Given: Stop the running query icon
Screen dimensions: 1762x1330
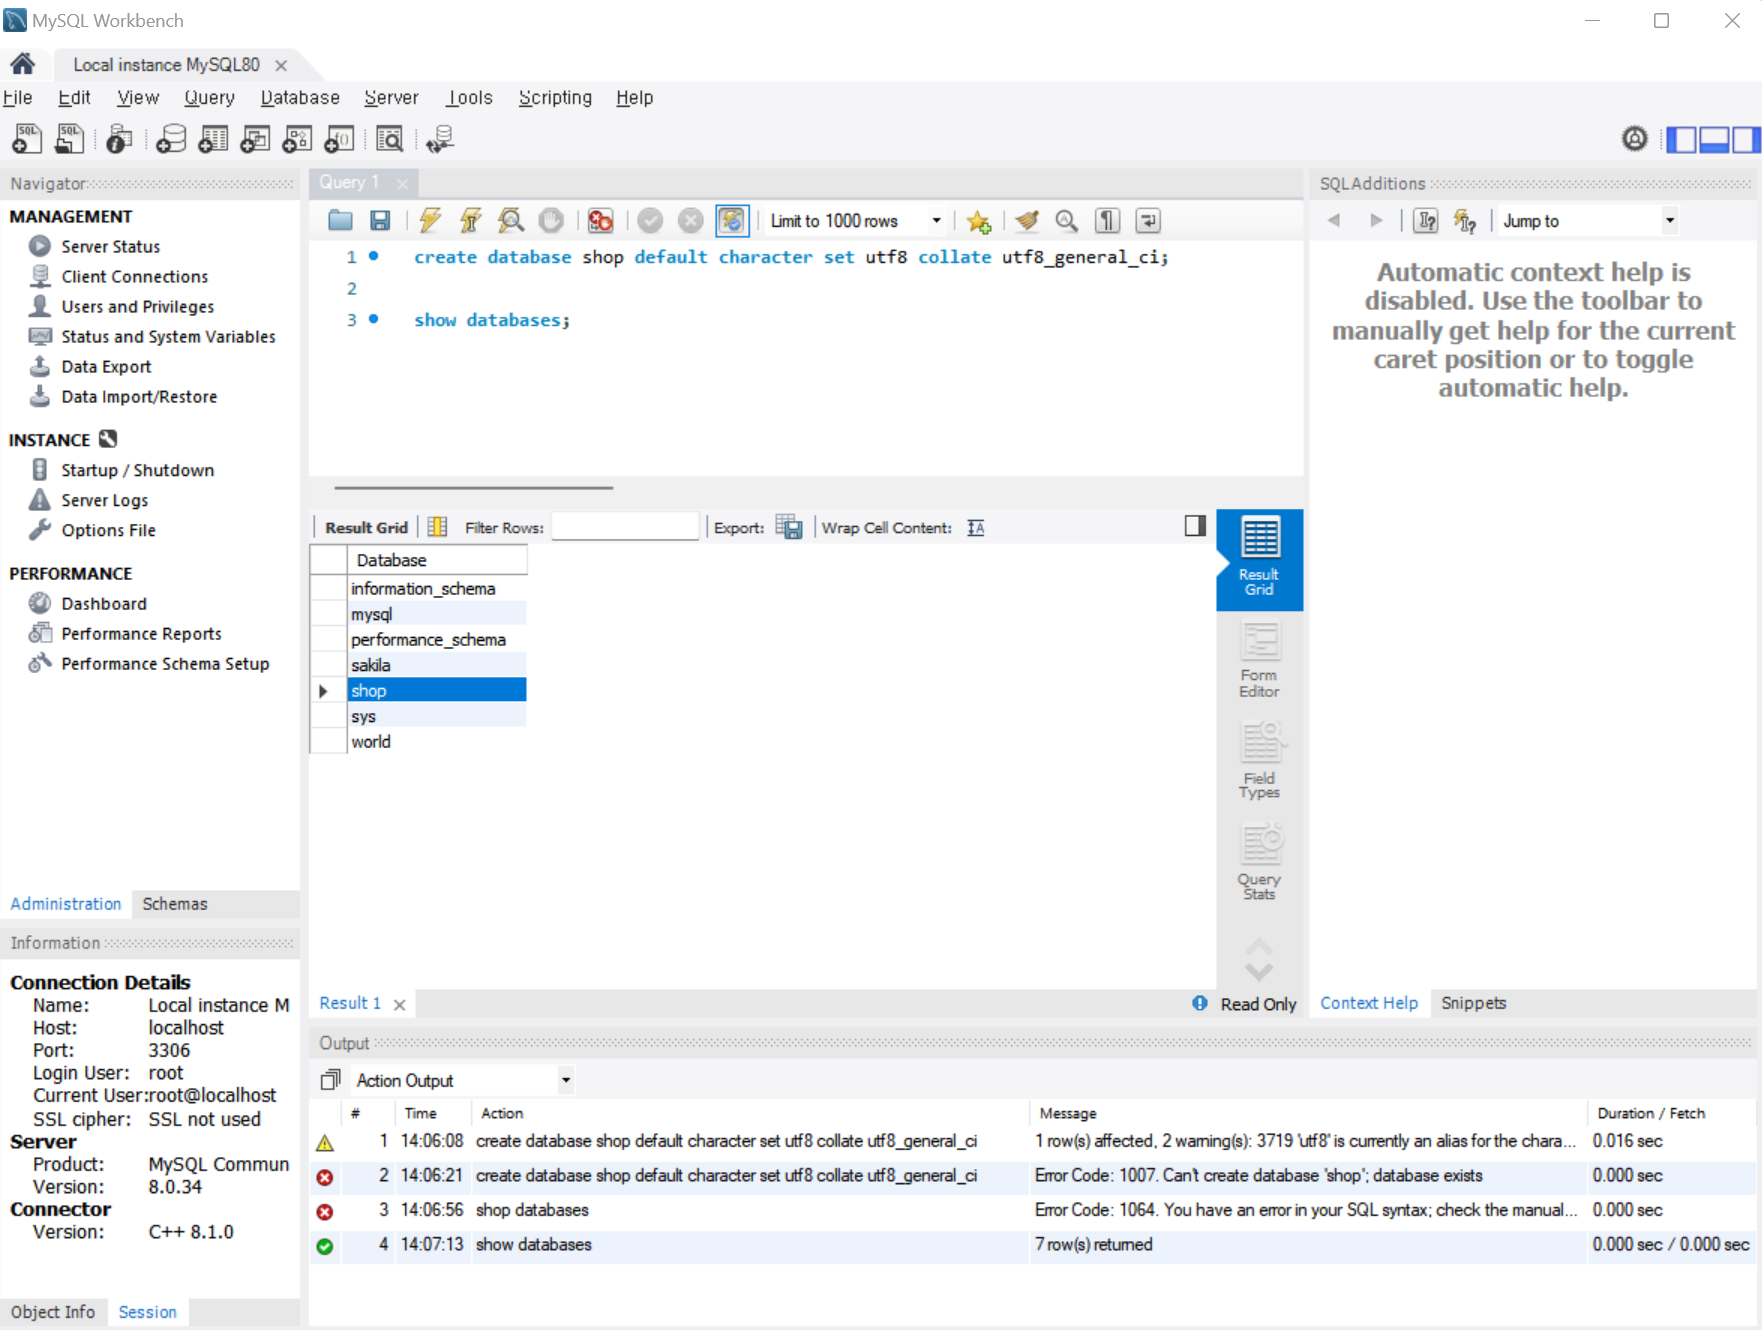Looking at the screenshot, I should pyautogui.click(x=551, y=221).
